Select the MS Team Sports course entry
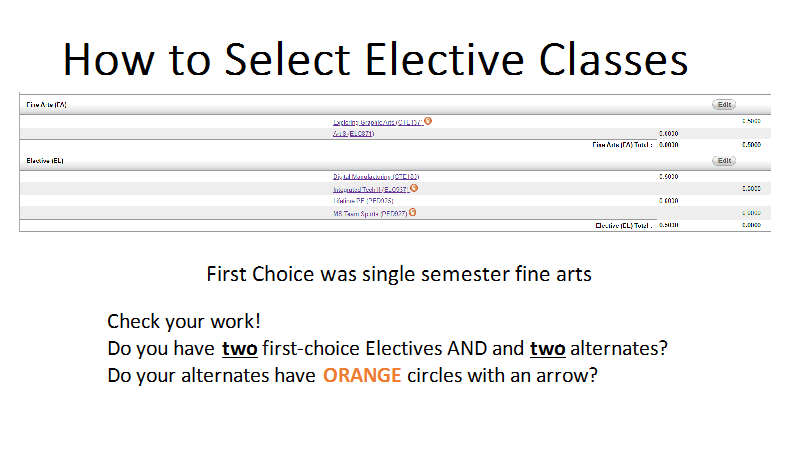The width and height of the screenshot is (800, 450). tap(370, 214)
